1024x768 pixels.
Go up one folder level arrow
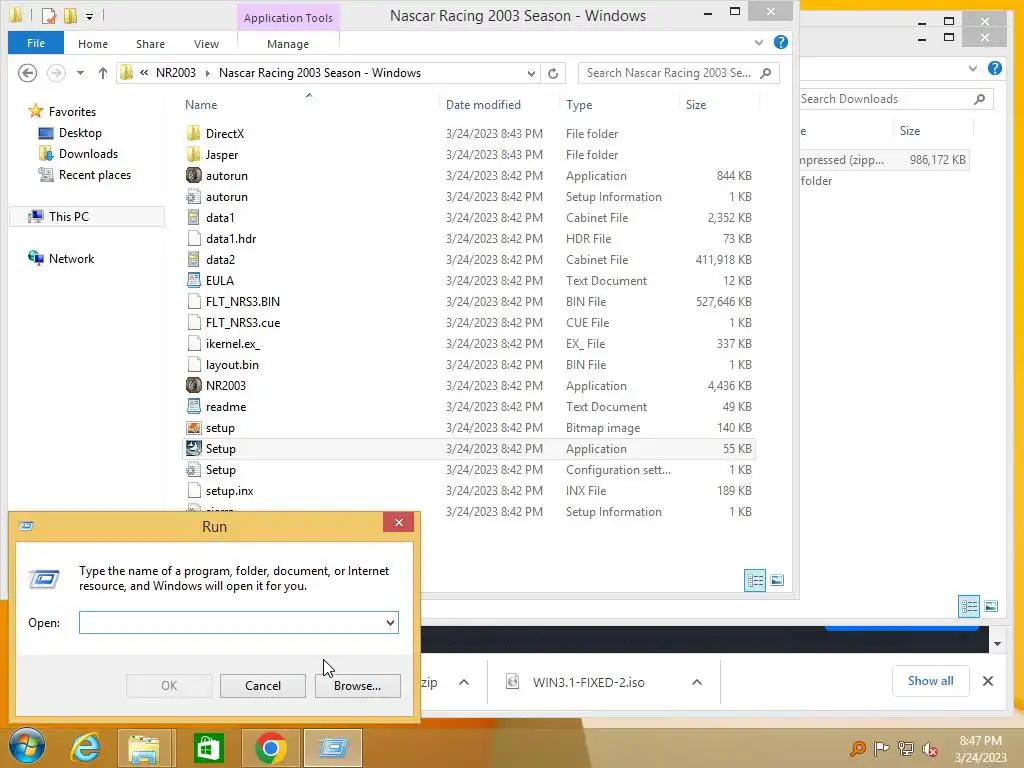(103, 73)
